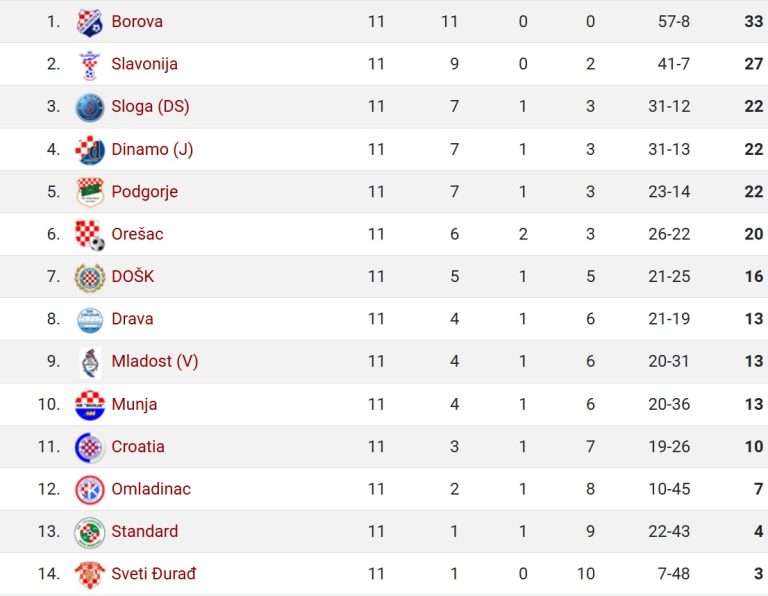Click the Sveti Đurađ team name link
The image size is (768, 596).
pyautogui.click(x=153, y=573)
